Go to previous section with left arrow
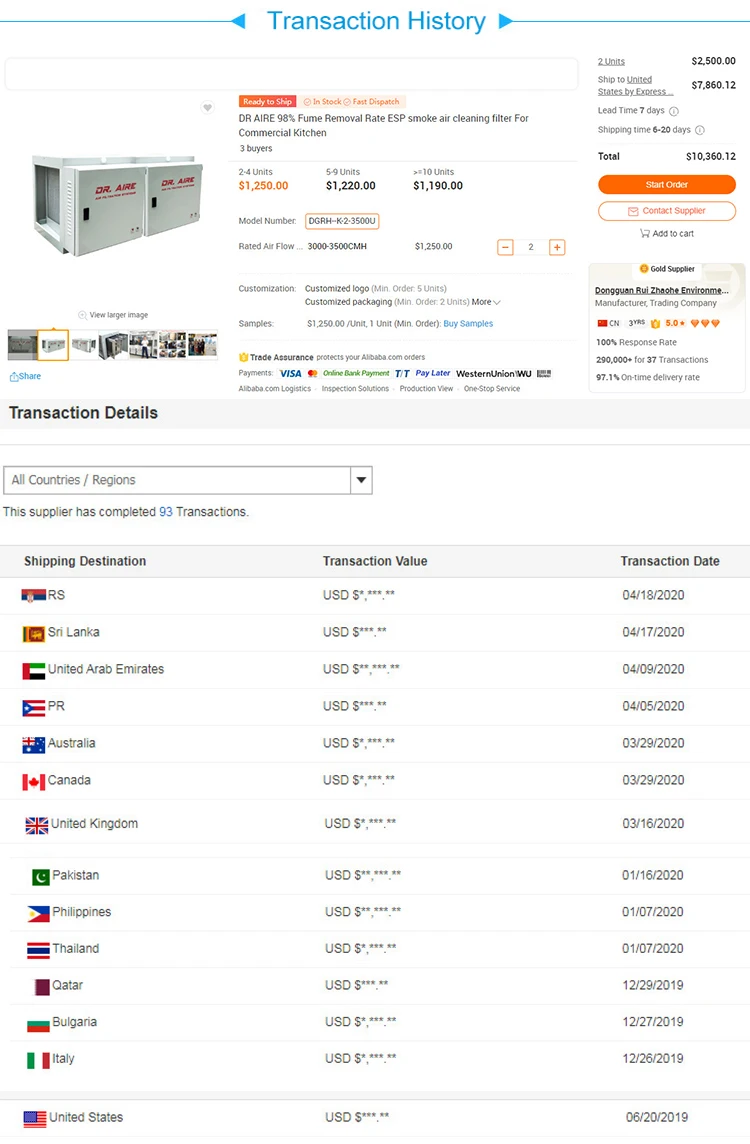The image size is (750, 1144). click(238, 20)
